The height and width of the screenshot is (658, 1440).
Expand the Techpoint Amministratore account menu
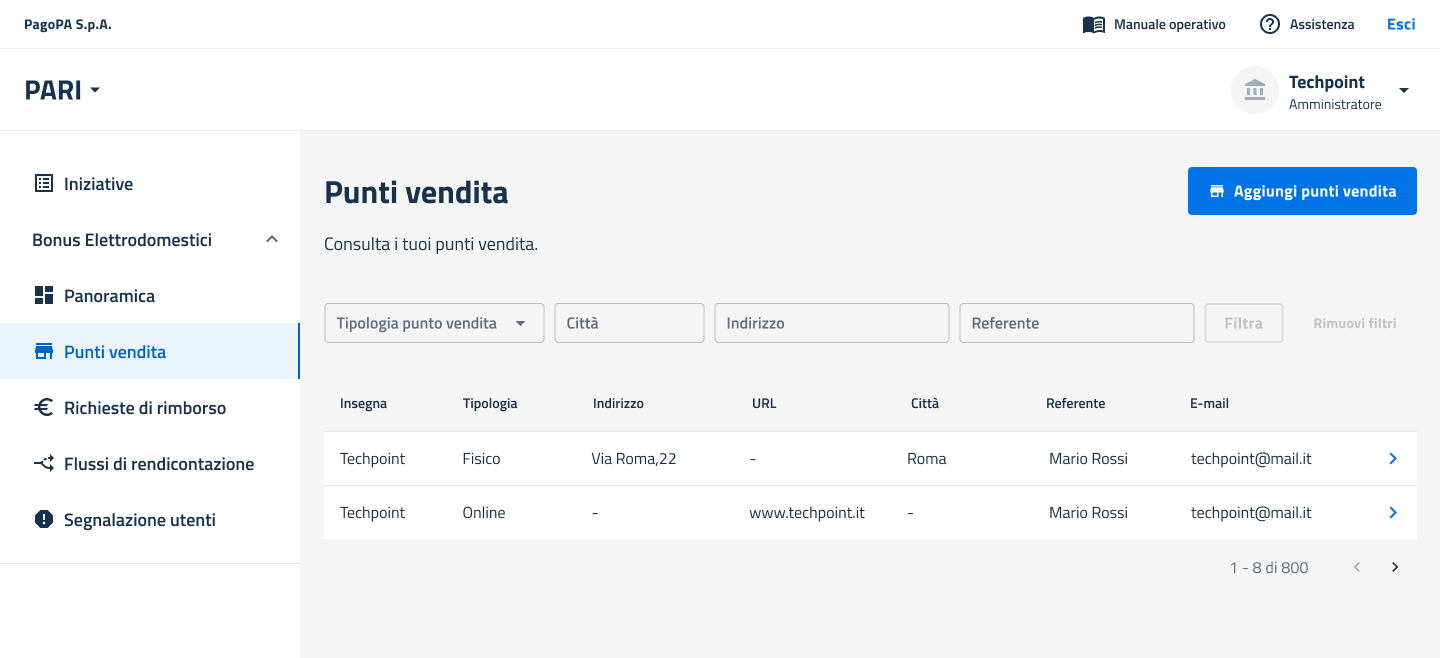pyautogui.click(x=1403, y=90)
